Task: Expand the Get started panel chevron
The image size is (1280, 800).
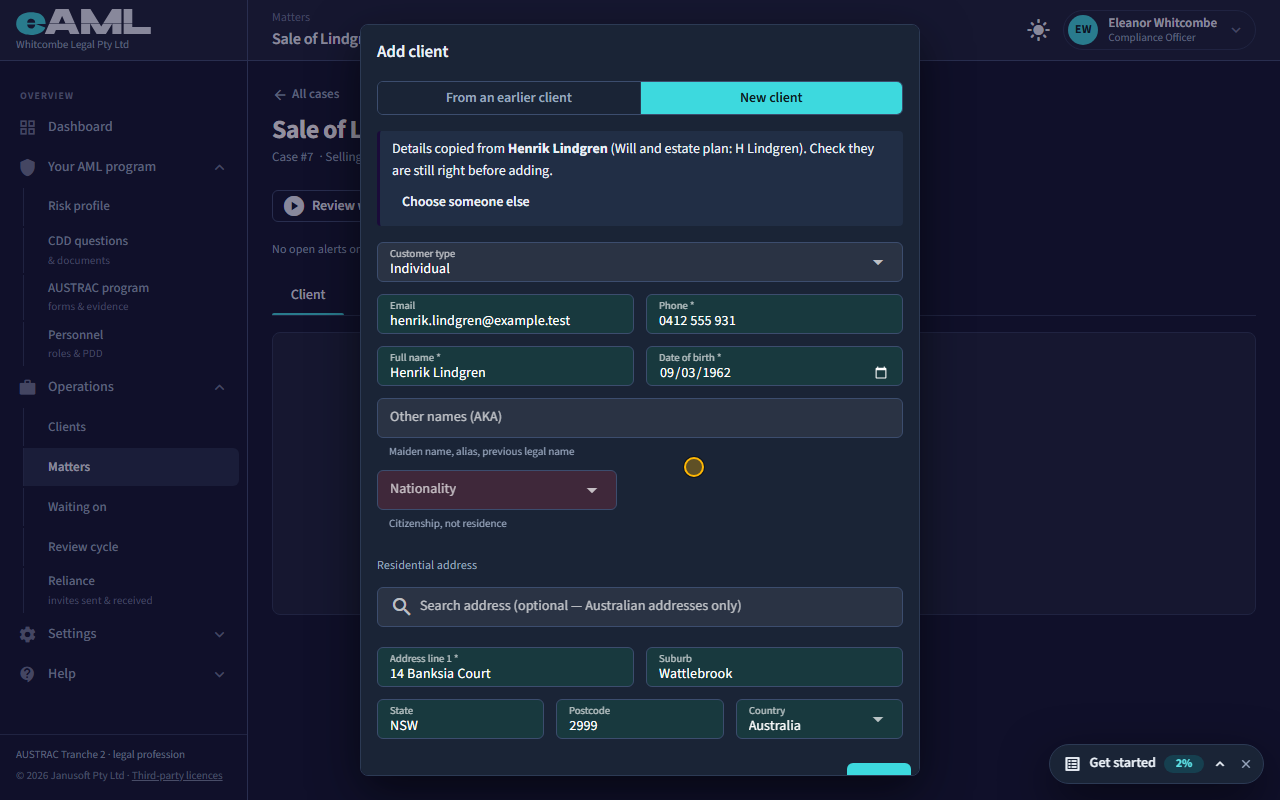Action: [1220, 764]
